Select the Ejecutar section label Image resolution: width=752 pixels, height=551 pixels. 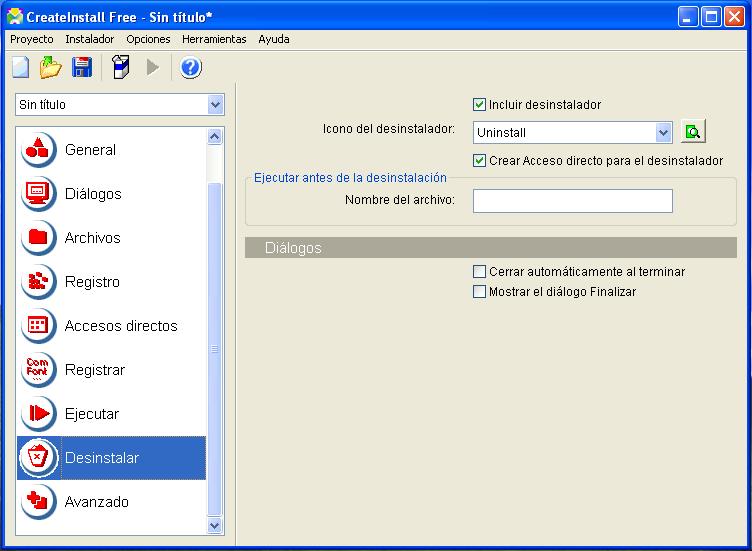tap(92, 414)
